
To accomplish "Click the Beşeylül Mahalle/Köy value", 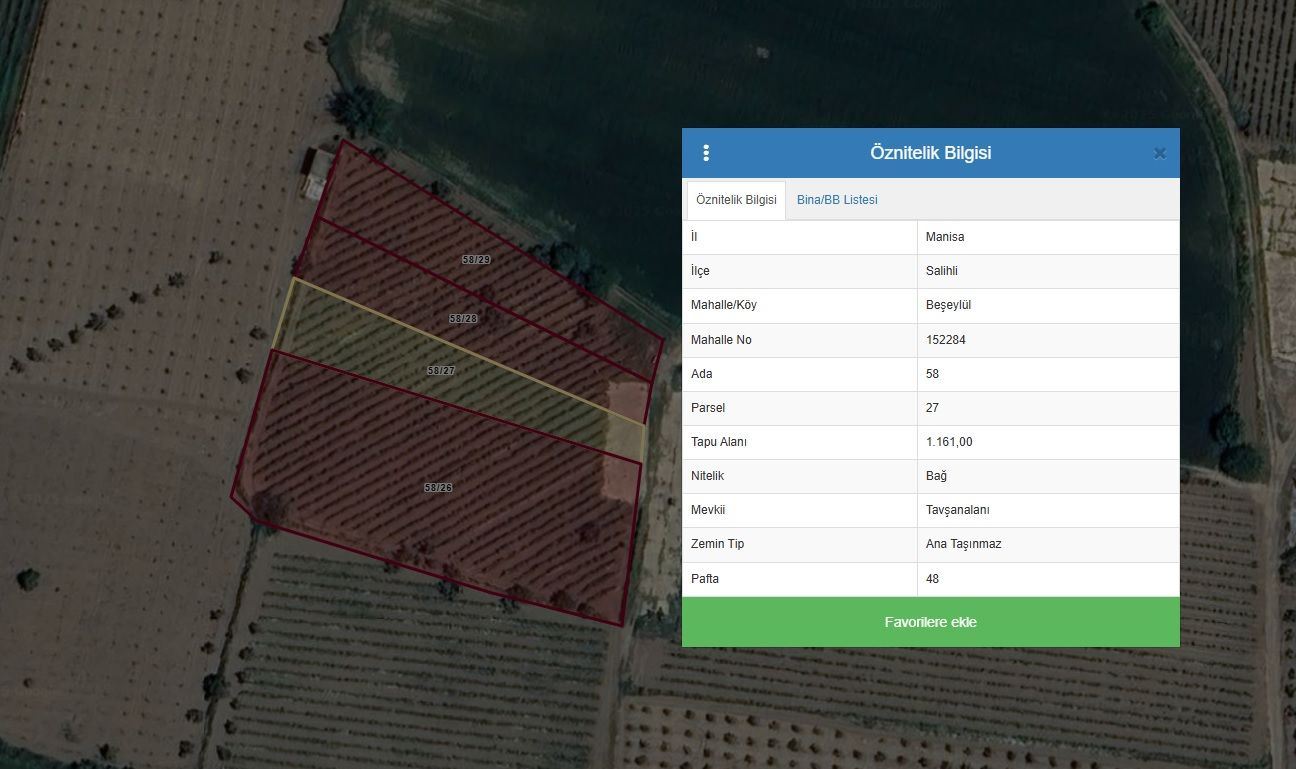I will [949, 305].
